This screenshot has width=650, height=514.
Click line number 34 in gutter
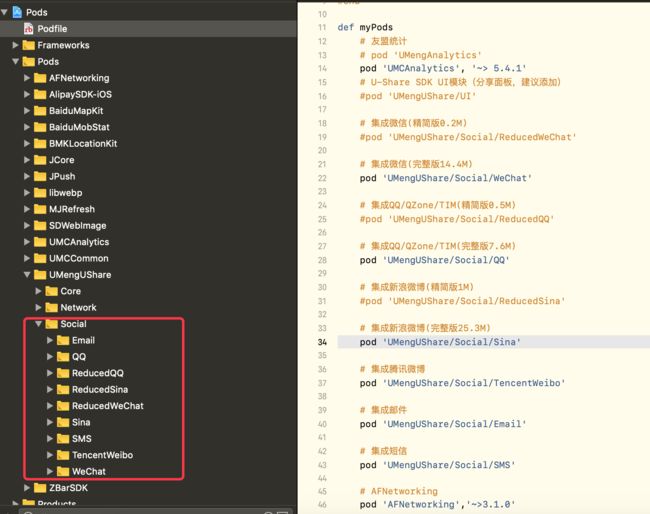tap(322, 342)
